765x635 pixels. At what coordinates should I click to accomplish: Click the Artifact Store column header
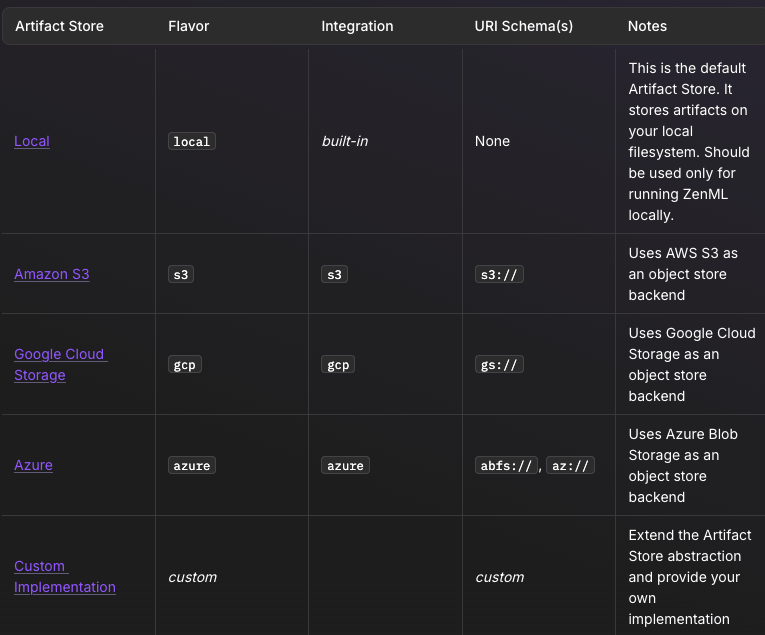tap(59, 26)
